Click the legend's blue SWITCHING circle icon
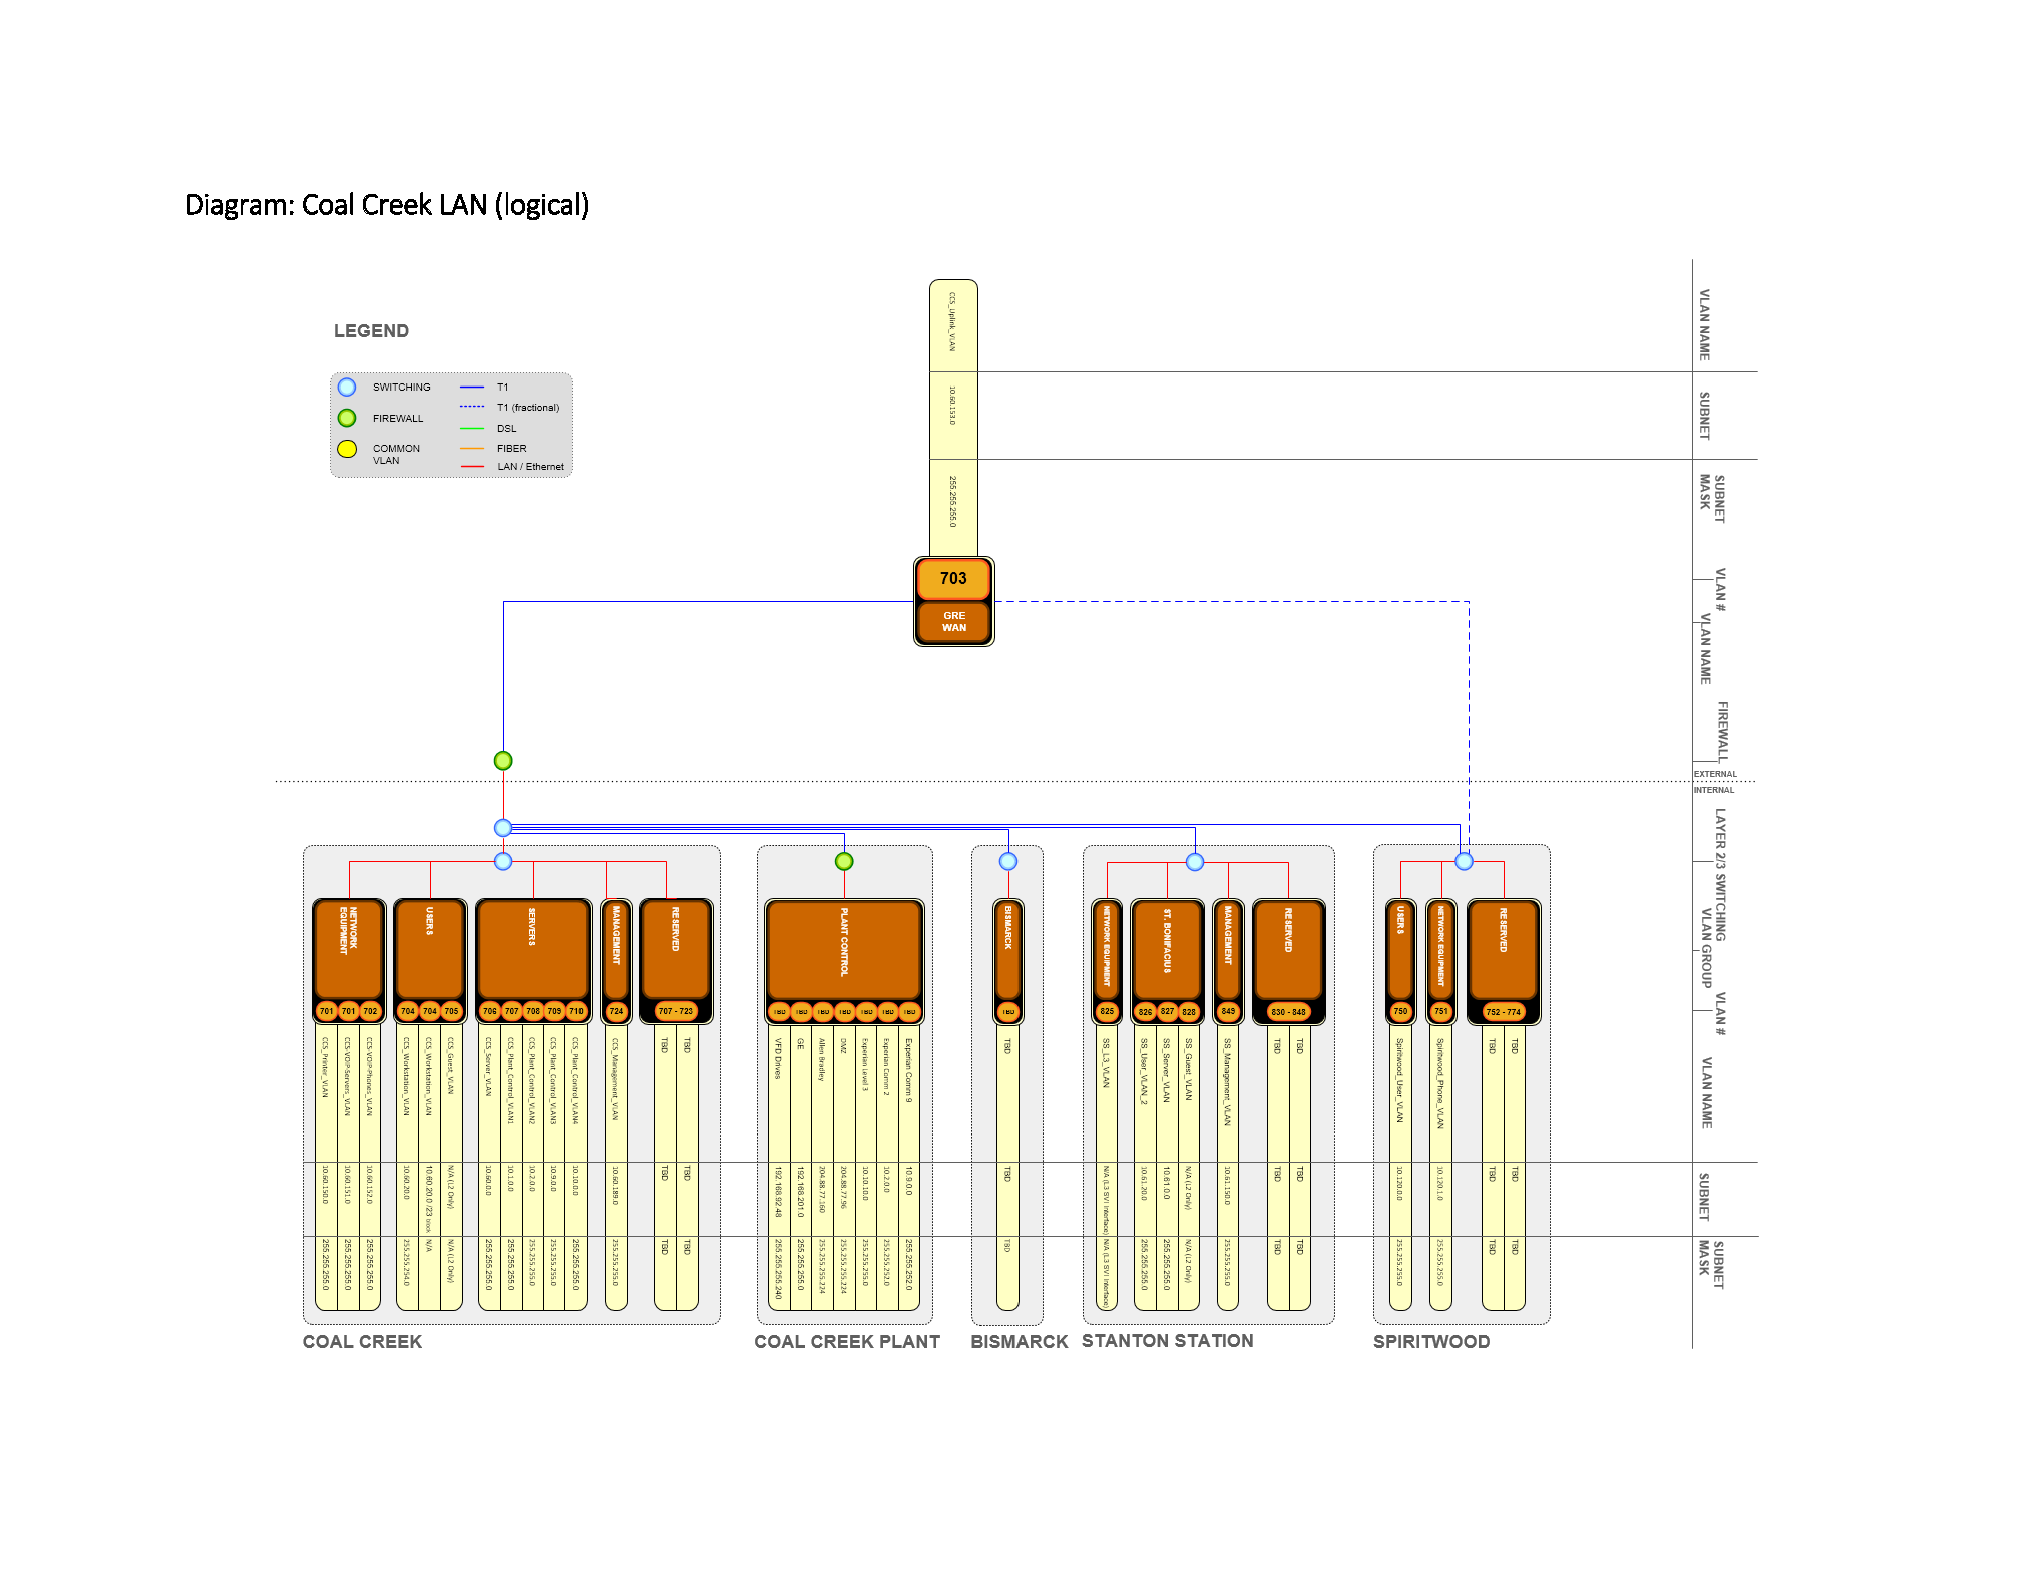Image resolution: width=2035 pixels, height=1573 pixels. pos(347,387)
